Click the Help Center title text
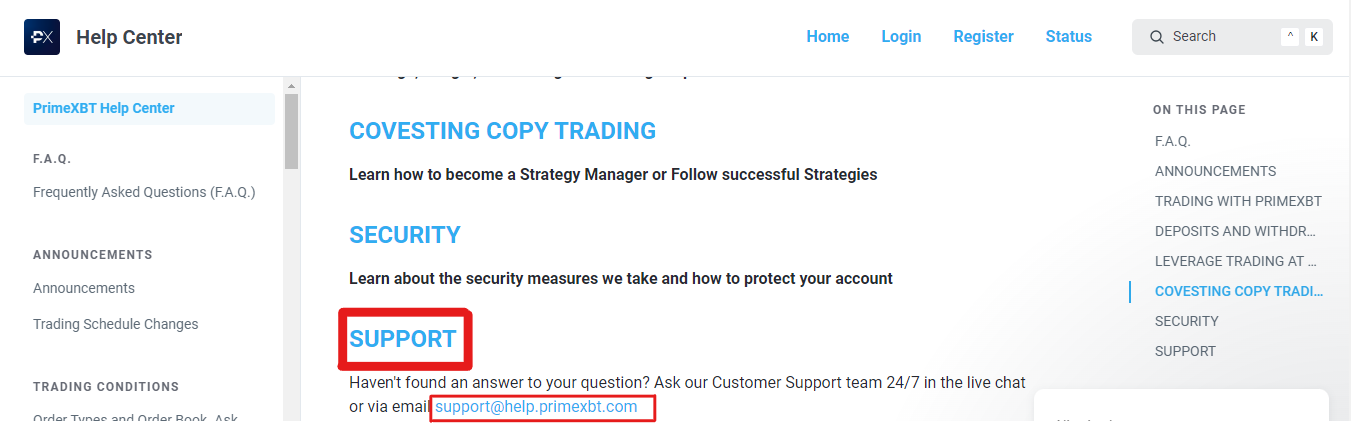The image size is (1351, 424). click(x=129, y=38)
